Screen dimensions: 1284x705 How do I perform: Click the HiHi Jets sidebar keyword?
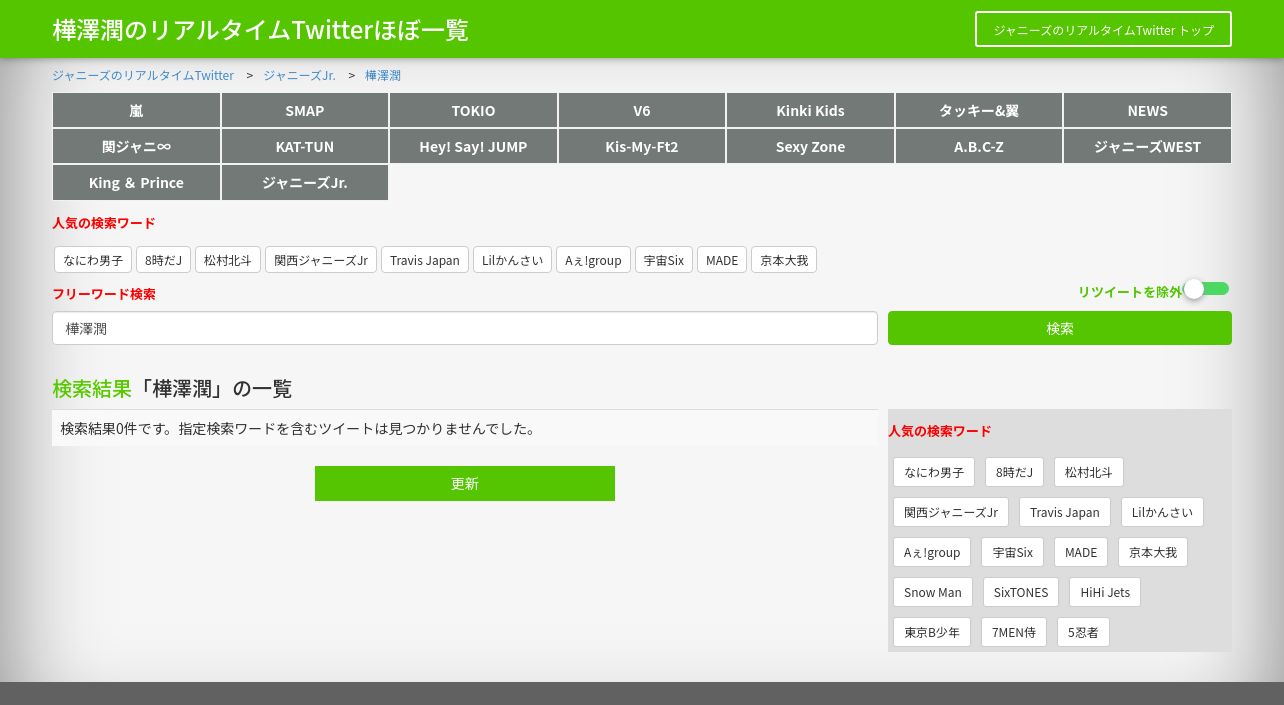(x=1105, y=592)
